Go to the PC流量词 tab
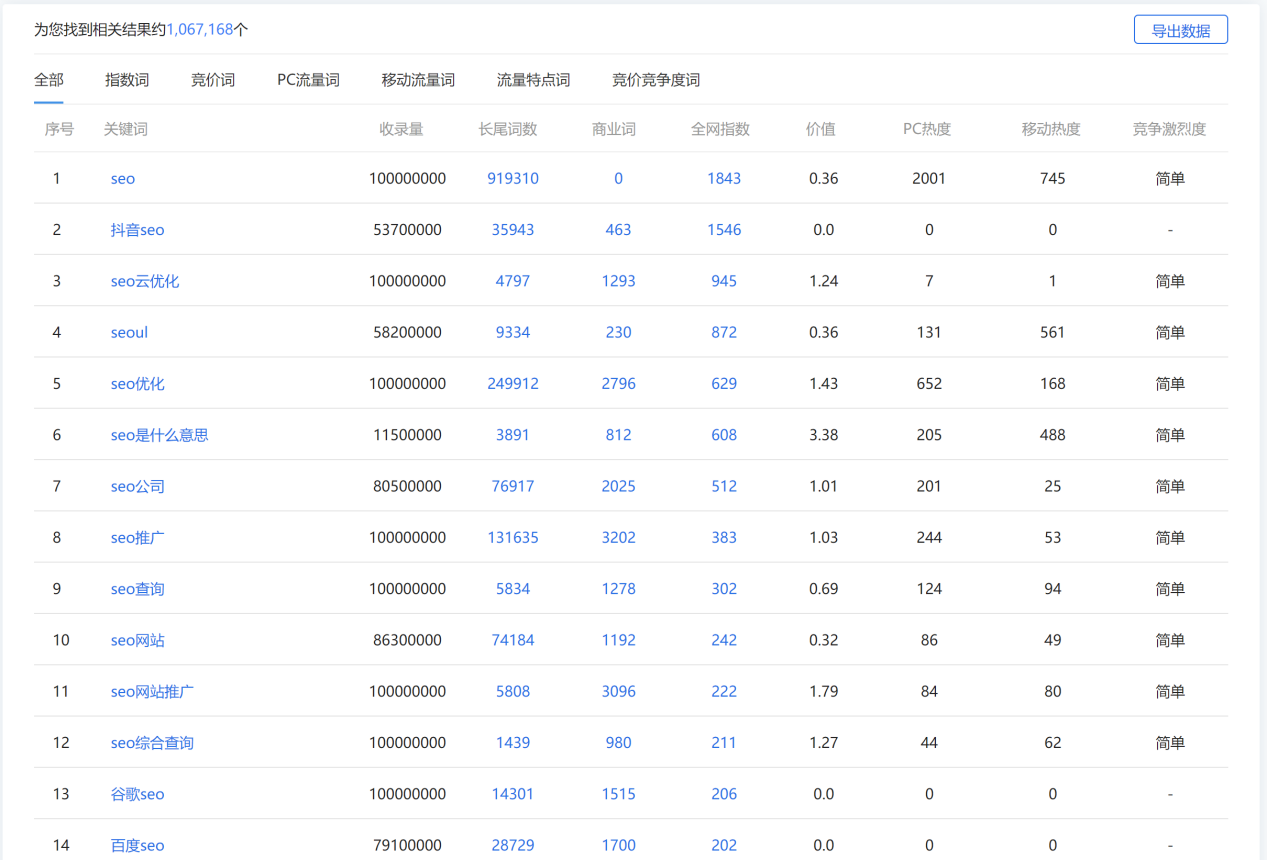The width and height of the screenshot is (1267, 860). pyautogui.click(x=308, y=80)
